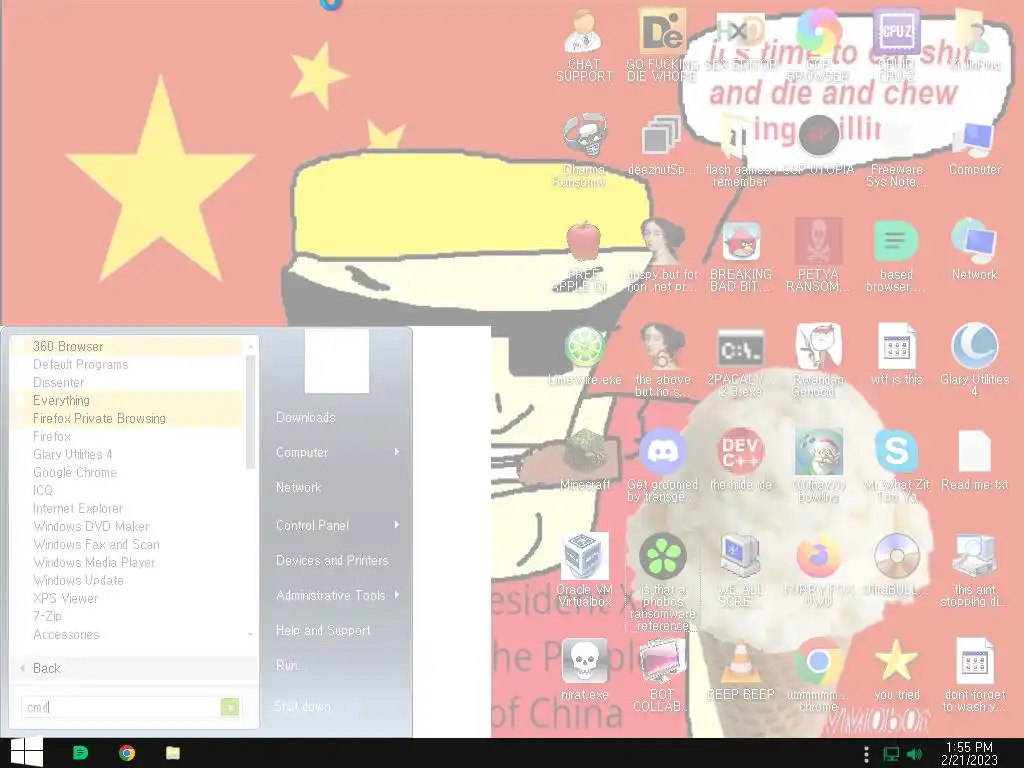
Task: Open the BEEP BEEP VLC cone icon
Action: pyautogui.click(x=740, y=670)
